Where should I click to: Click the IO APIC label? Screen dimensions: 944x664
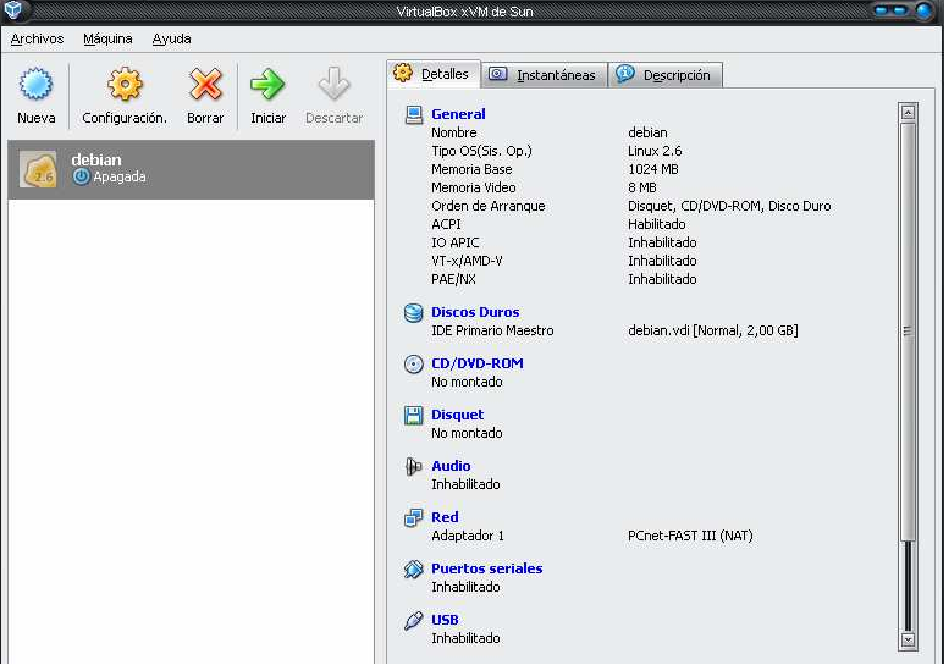click(x=455, y=243)
